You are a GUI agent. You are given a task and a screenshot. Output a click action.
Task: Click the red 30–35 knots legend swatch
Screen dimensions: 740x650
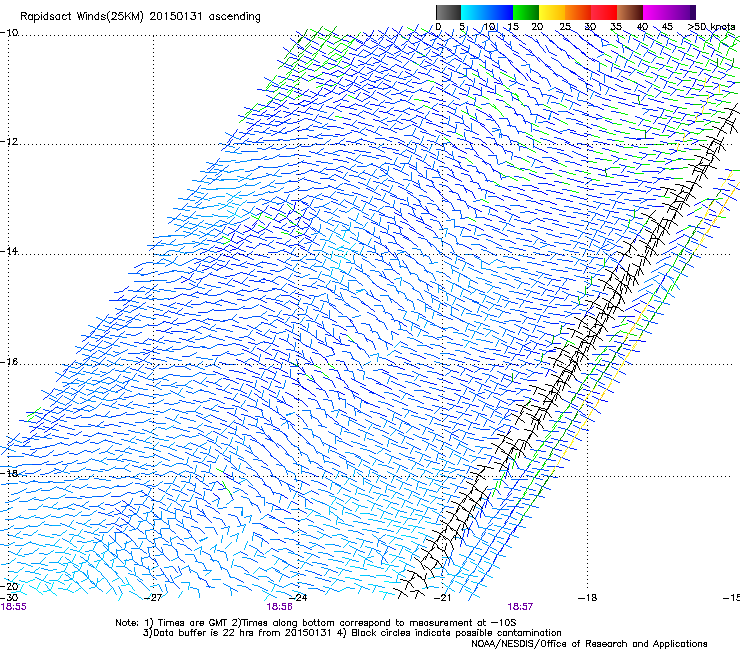[x=604, y=12]
